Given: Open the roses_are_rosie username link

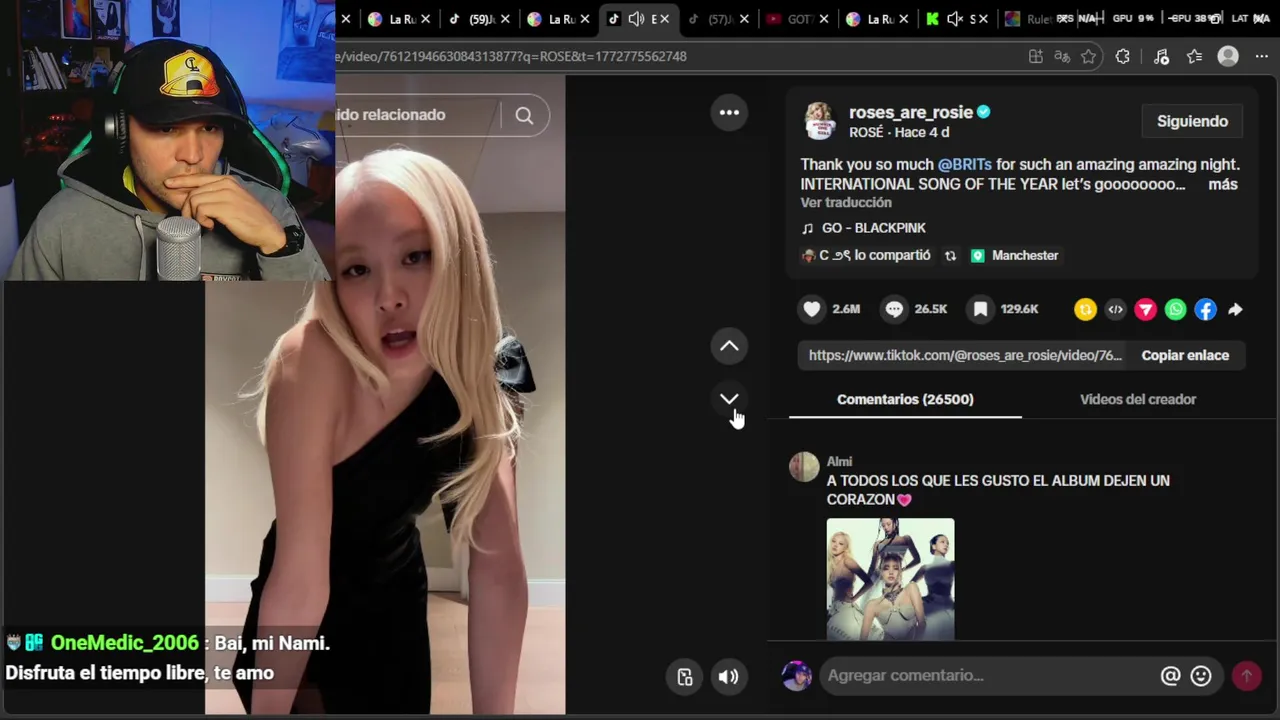Looking at the screenshot, I should click(x=910, y=113).
